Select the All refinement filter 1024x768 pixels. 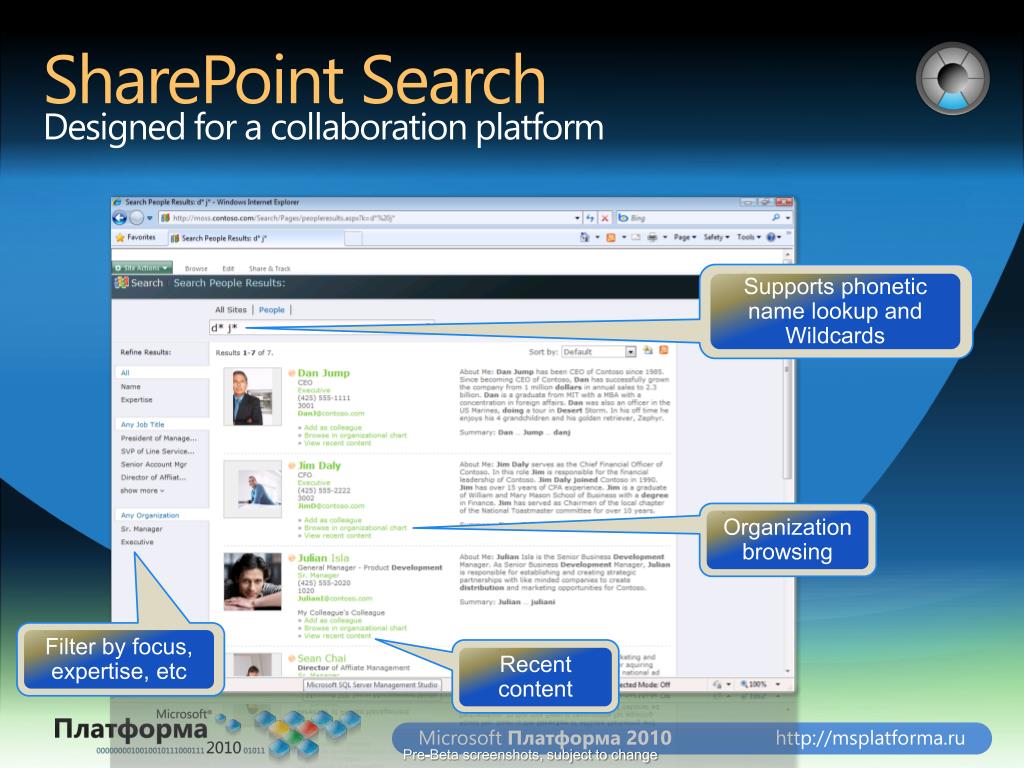click(125, 373)
